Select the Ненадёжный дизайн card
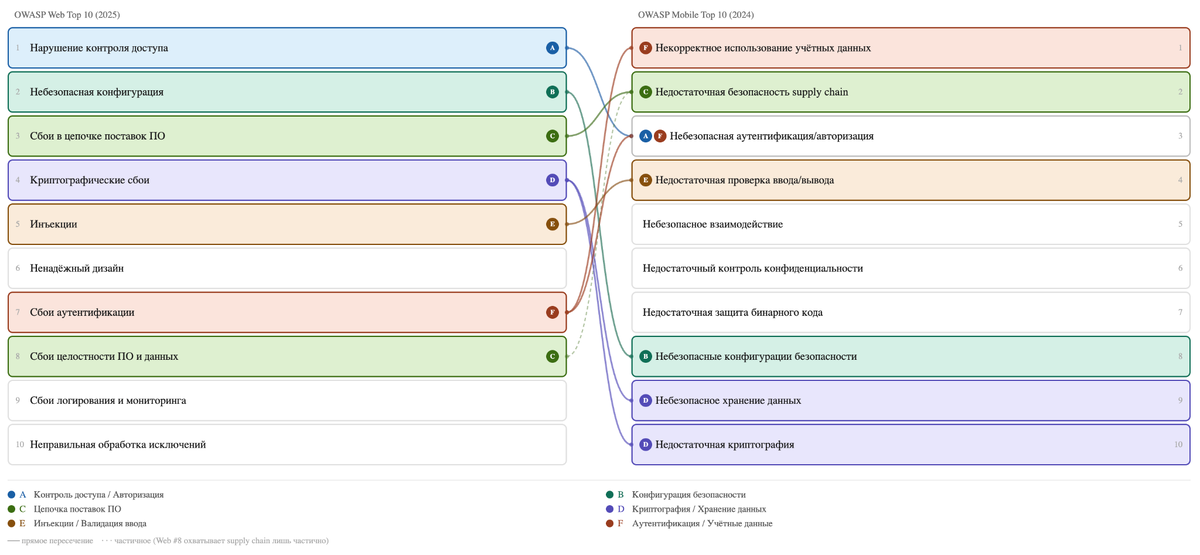This screenshot has height=555, width=1200. (x=287, y=268)
